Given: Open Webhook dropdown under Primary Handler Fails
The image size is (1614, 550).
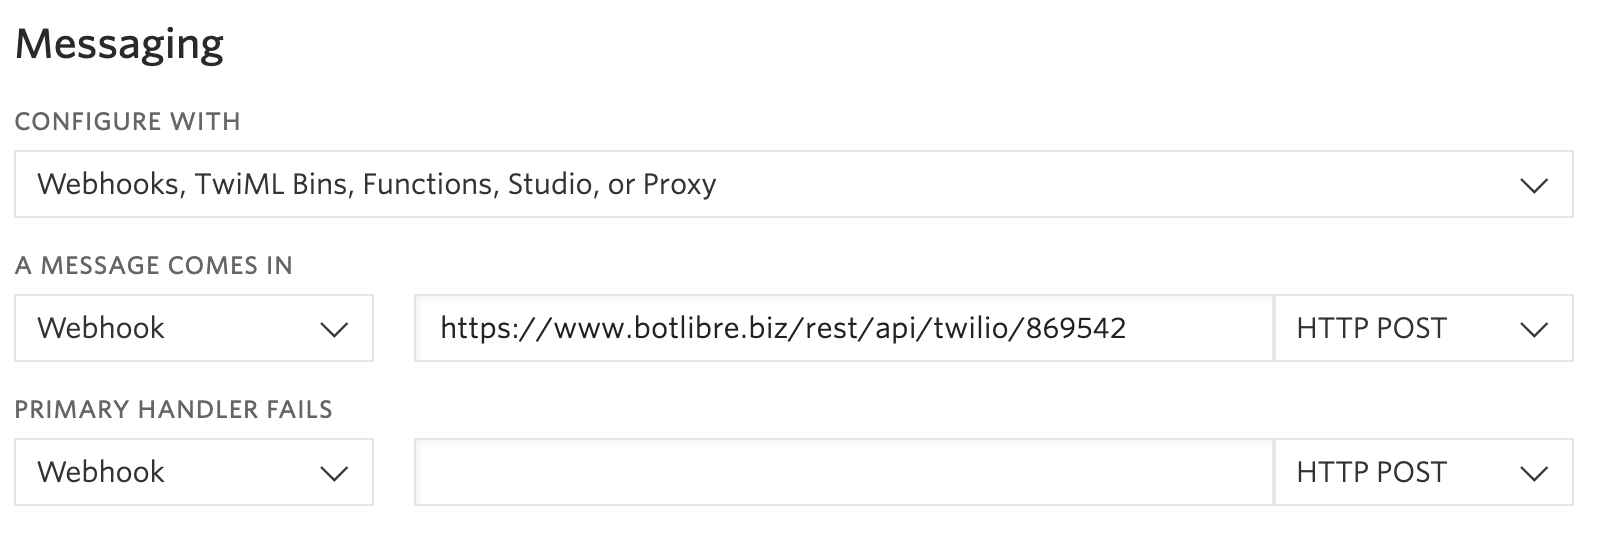Looking at the screenshot, I should 194,472.
